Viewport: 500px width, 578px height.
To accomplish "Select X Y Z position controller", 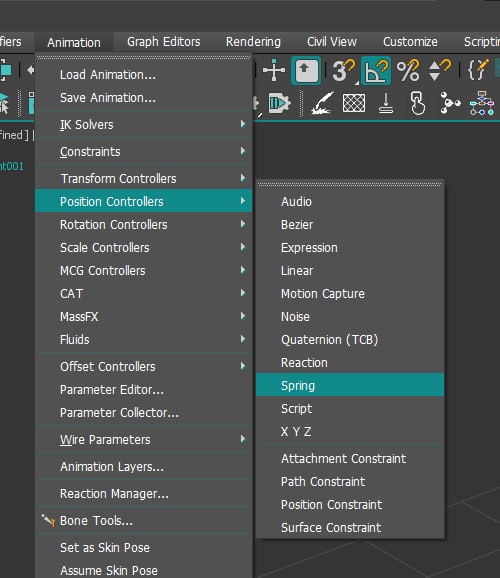I will point(350,431).
